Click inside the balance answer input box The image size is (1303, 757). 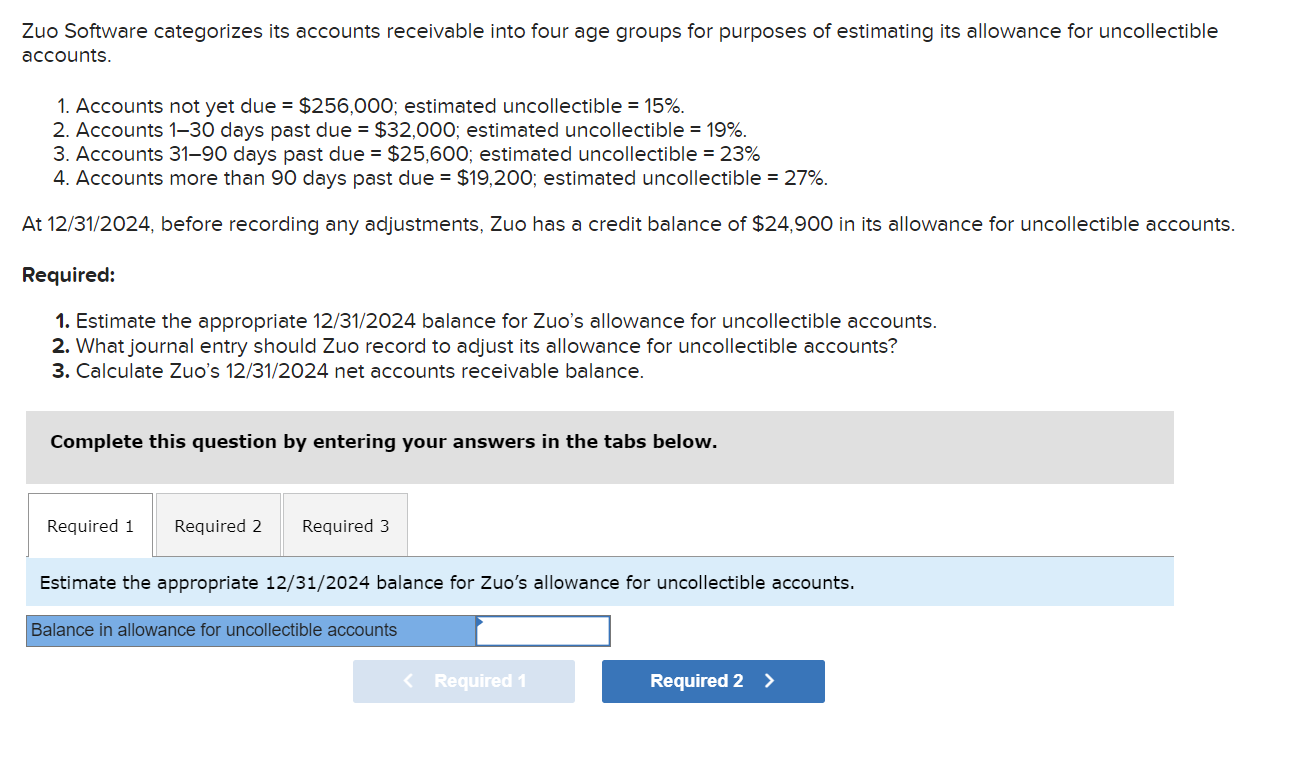[x=543, y=630]
